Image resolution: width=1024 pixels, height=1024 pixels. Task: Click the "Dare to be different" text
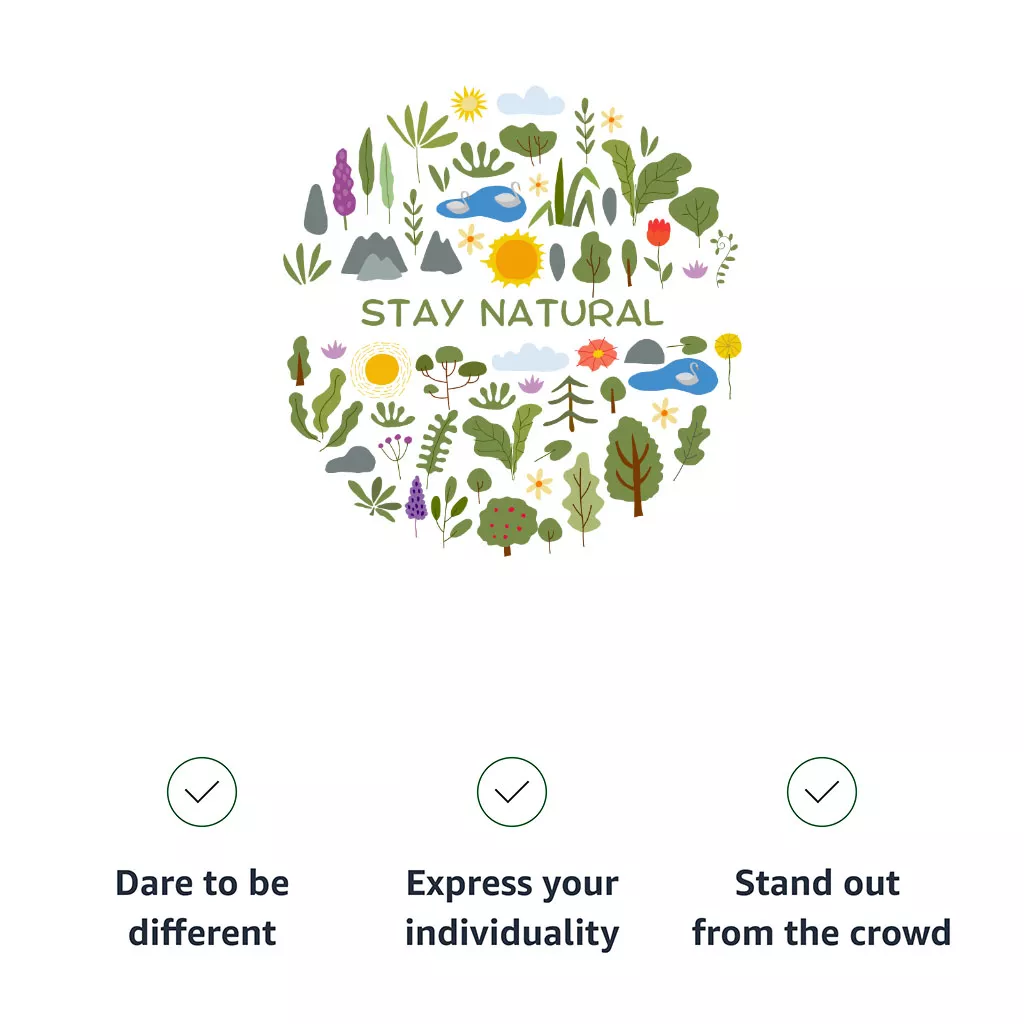(202, 908)
